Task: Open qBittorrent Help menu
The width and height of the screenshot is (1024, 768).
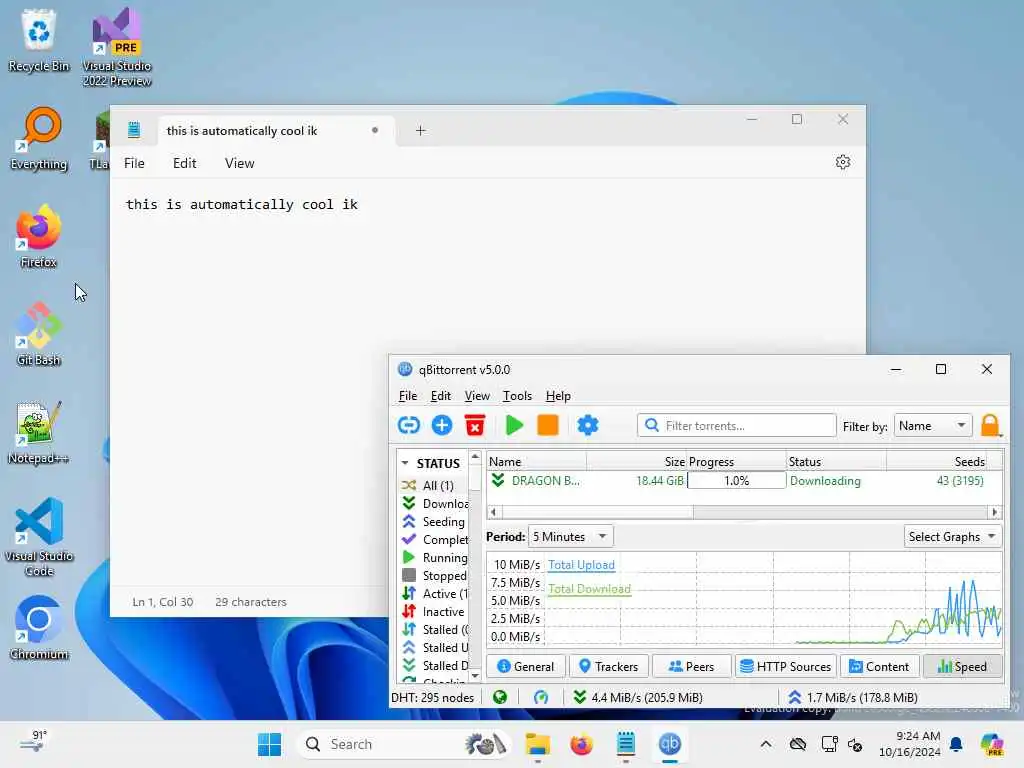Action: (558, 396)
